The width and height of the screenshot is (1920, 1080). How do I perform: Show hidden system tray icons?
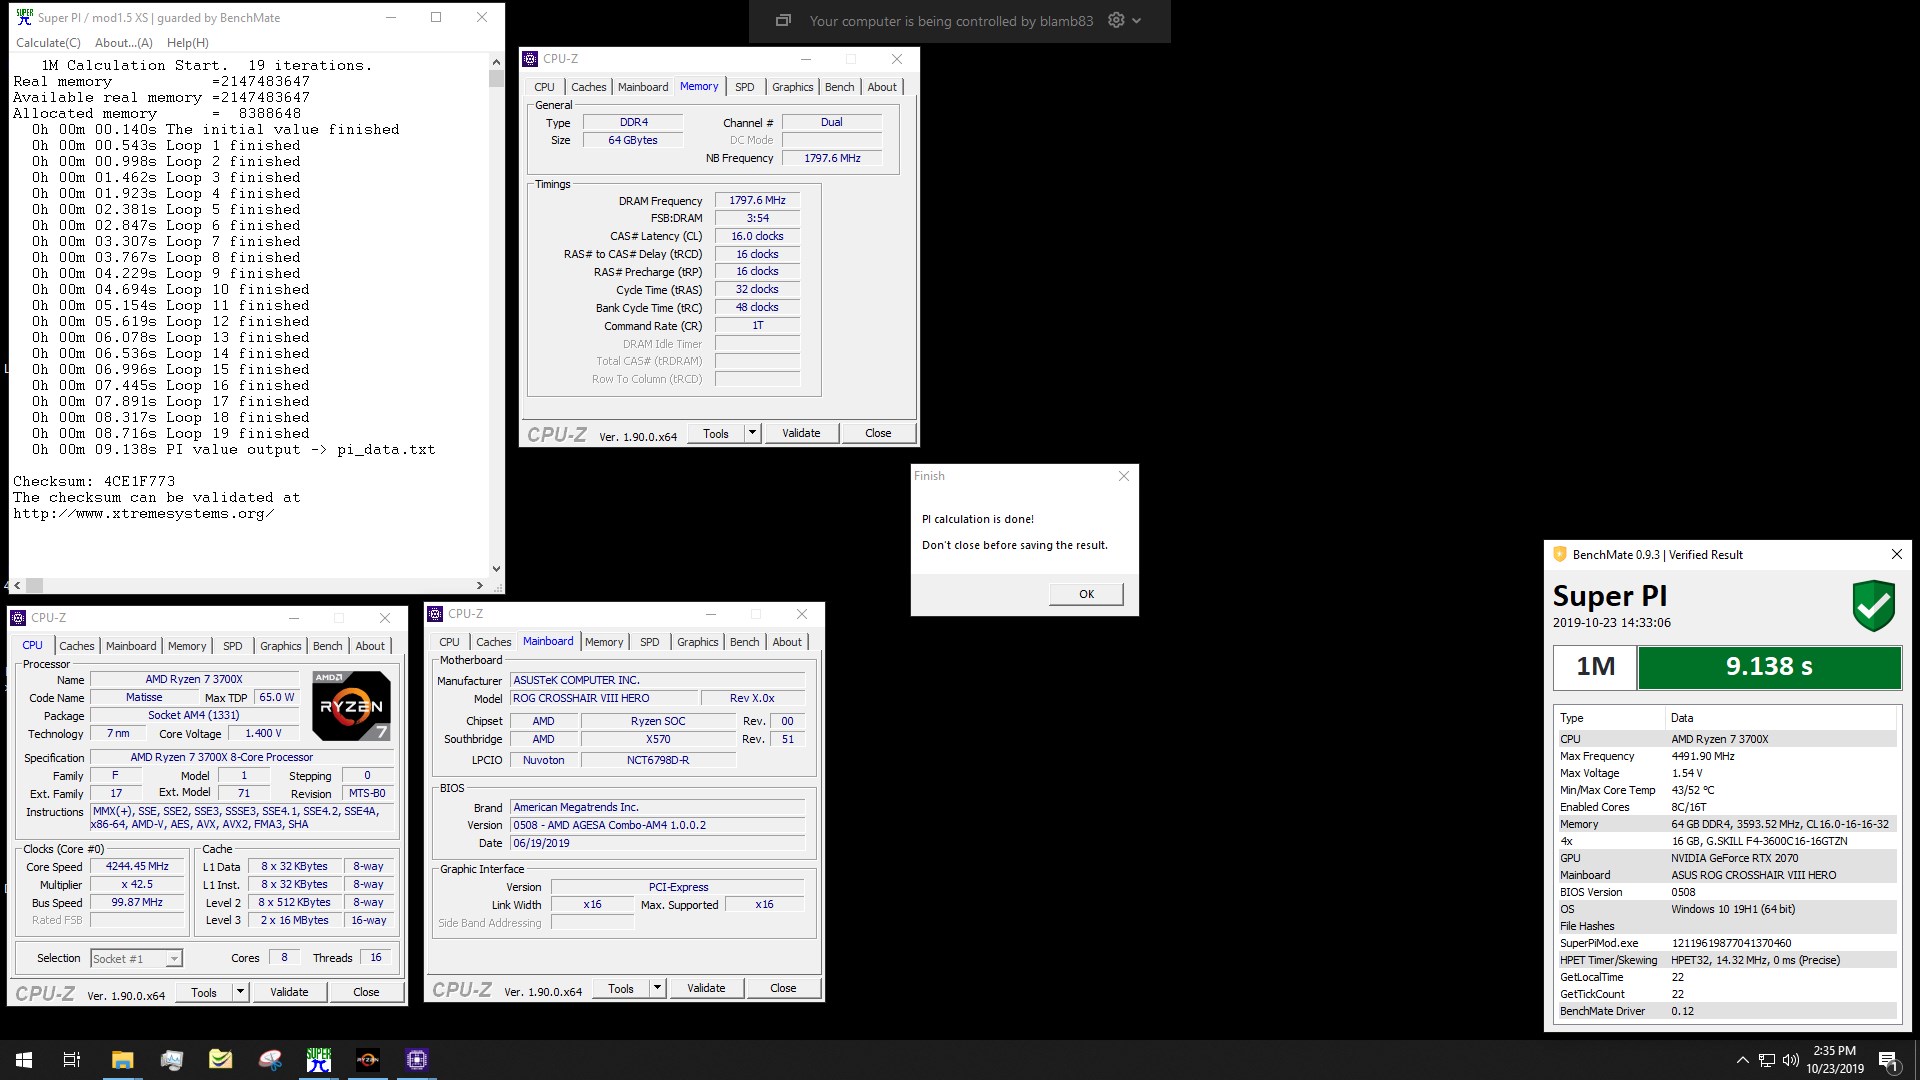click(1743, 1060)
